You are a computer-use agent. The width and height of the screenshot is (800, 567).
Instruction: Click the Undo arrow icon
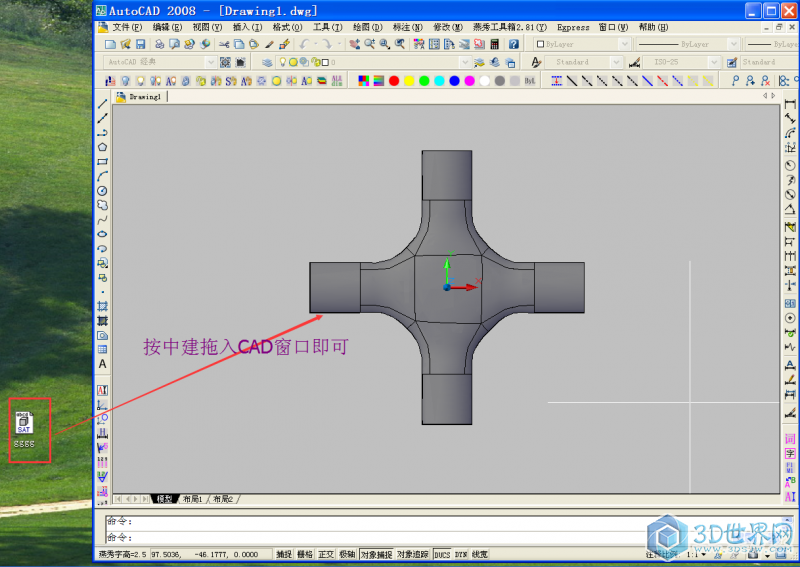click(x=305, y=44)
